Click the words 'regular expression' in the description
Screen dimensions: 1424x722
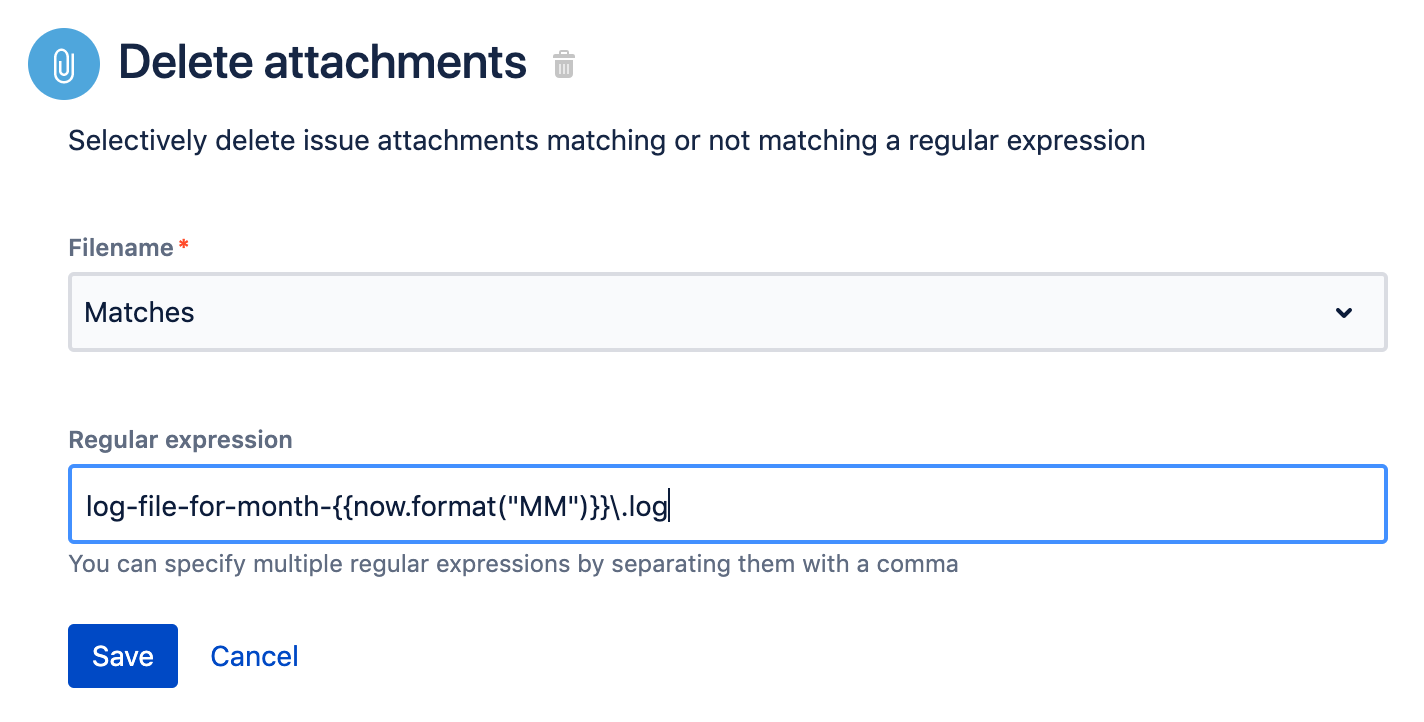(x=1026, y=140)
